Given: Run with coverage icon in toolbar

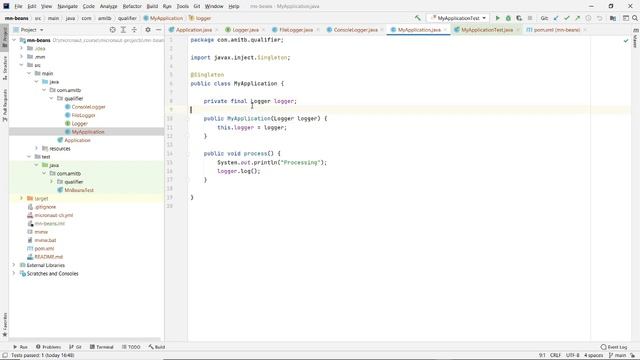Looking at the screenshot, I should click(519, 18).
